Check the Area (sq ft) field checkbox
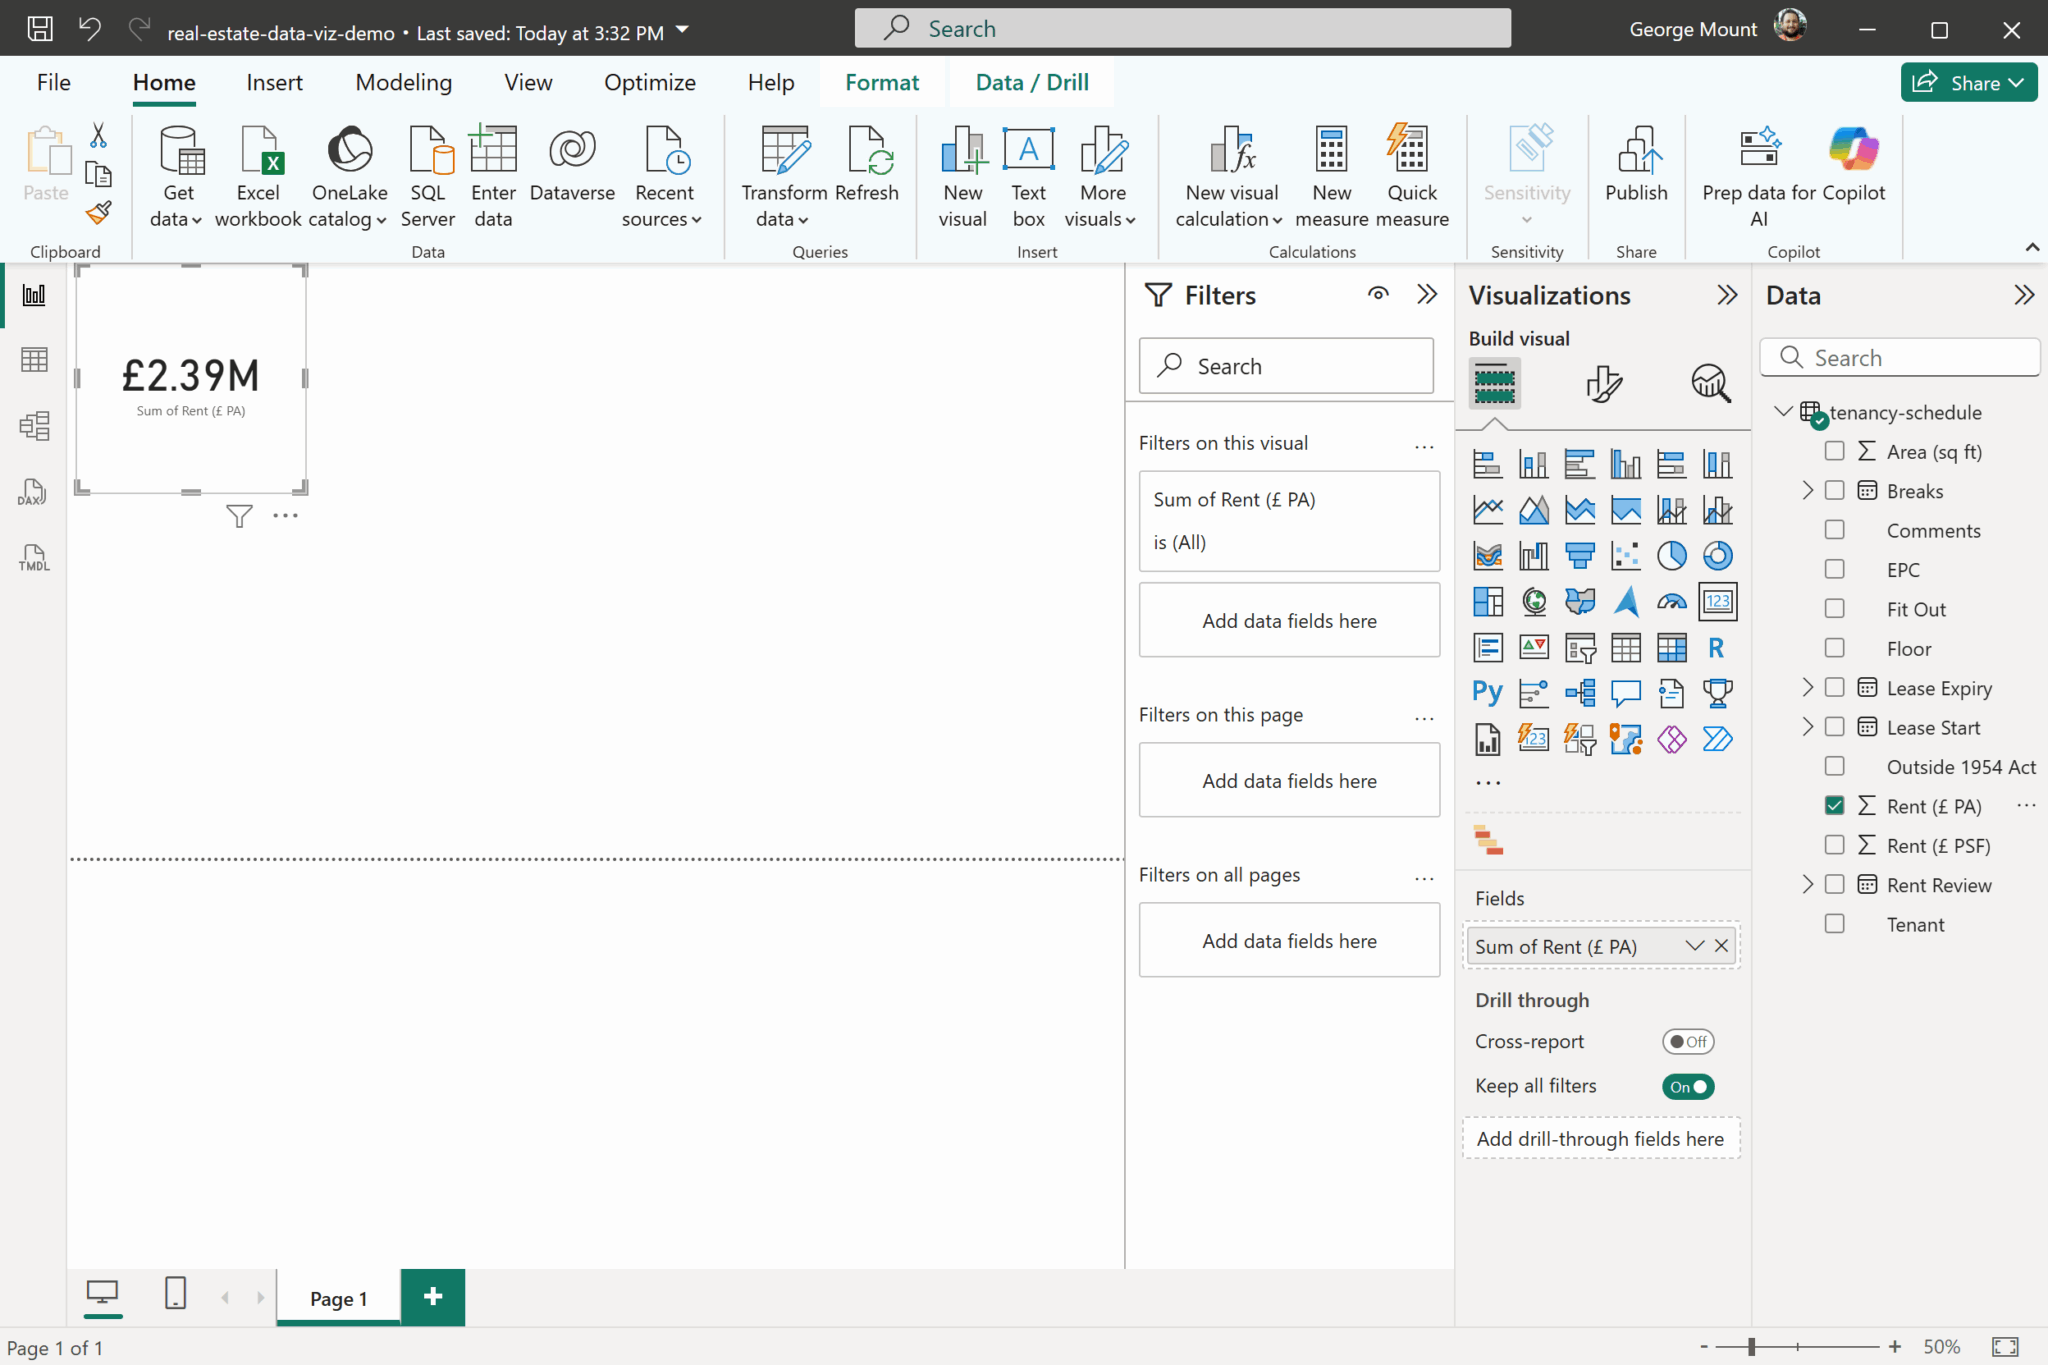This screenshot has height=1365, width=2048. point(1834,451)
